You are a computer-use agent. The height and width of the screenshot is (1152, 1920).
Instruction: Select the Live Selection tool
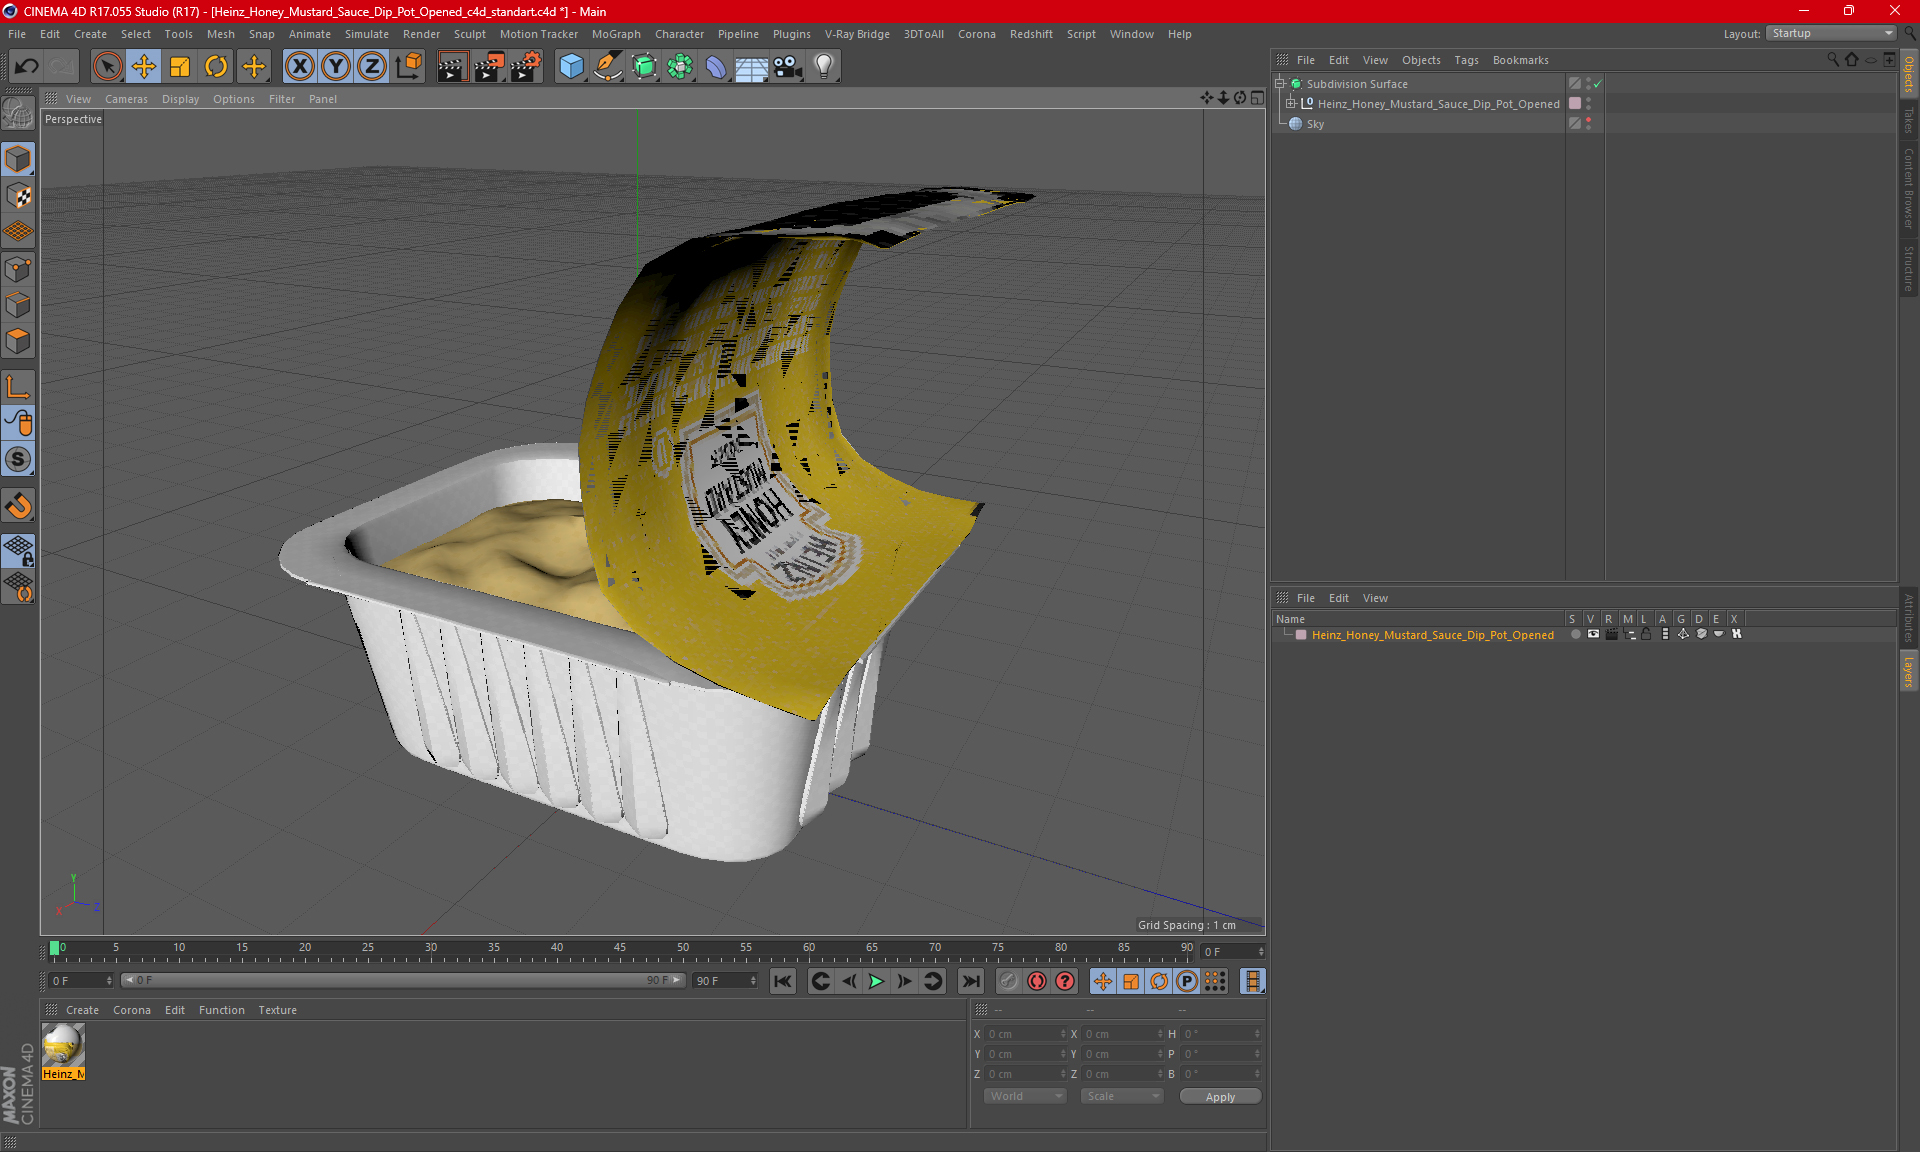107,67
